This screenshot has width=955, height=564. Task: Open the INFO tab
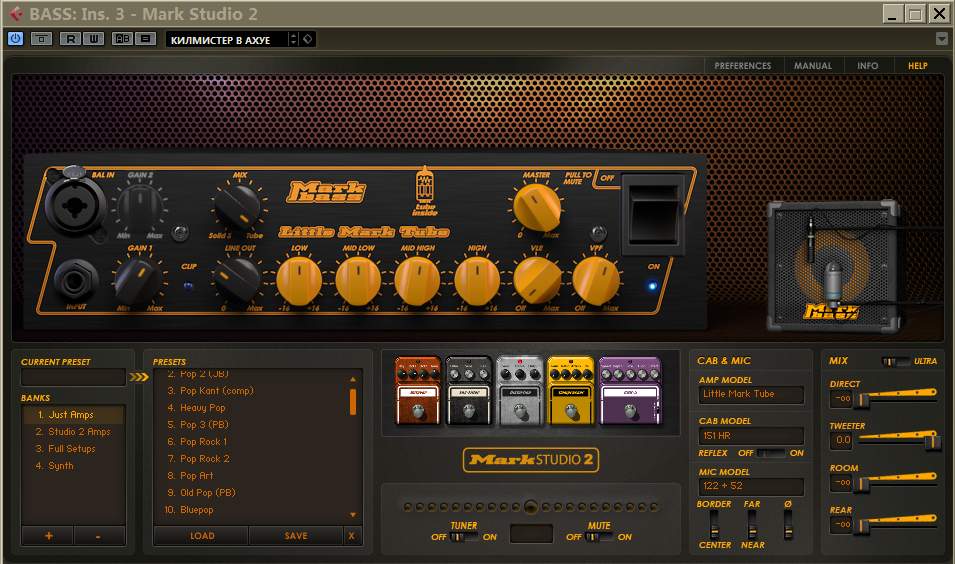[867, 66]
